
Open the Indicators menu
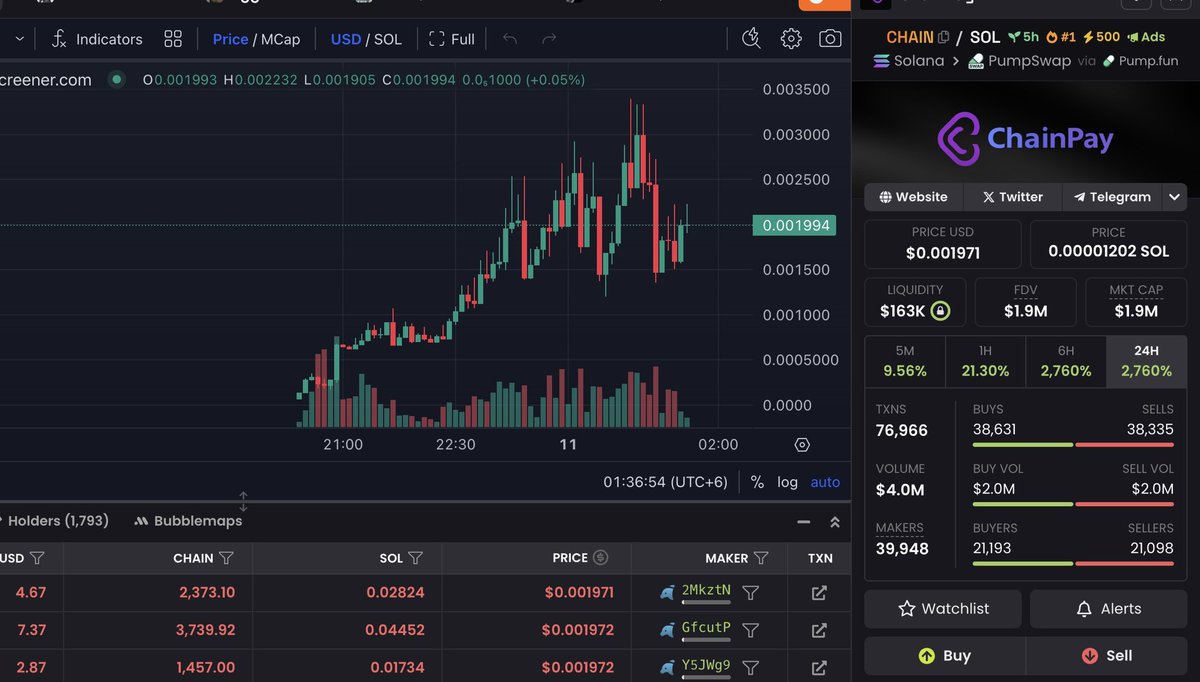coord(97,39)
